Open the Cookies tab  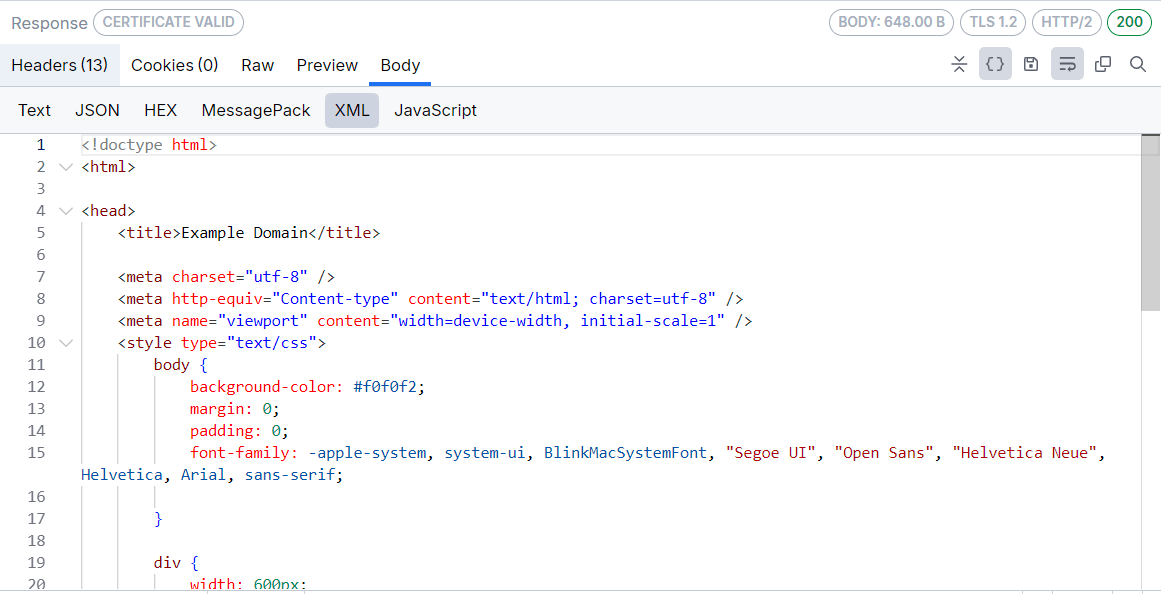pos(174,65)
